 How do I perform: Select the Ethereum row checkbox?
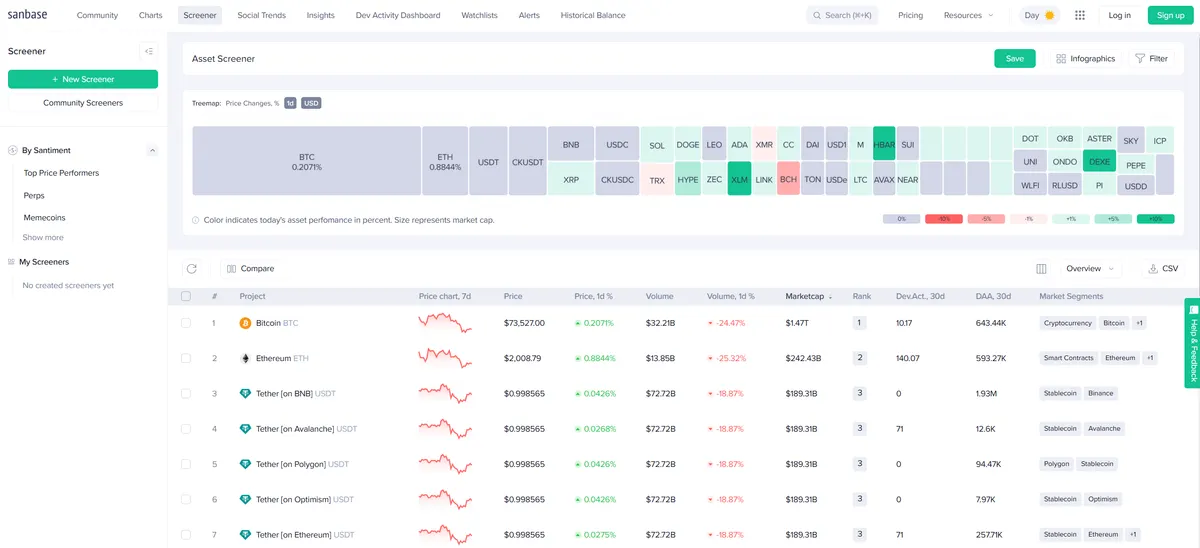coord(185,358)
